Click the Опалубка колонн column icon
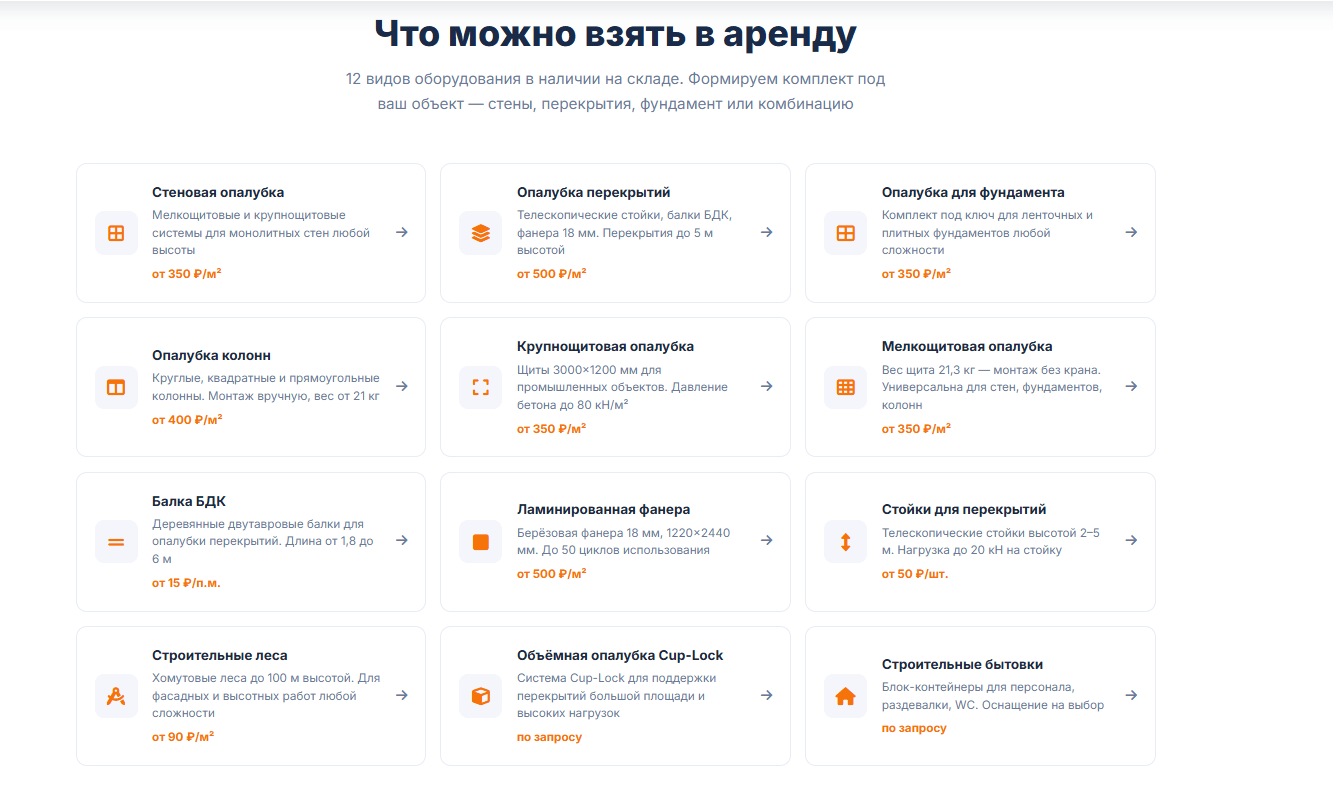The image size is (1333, 811). 116,387
